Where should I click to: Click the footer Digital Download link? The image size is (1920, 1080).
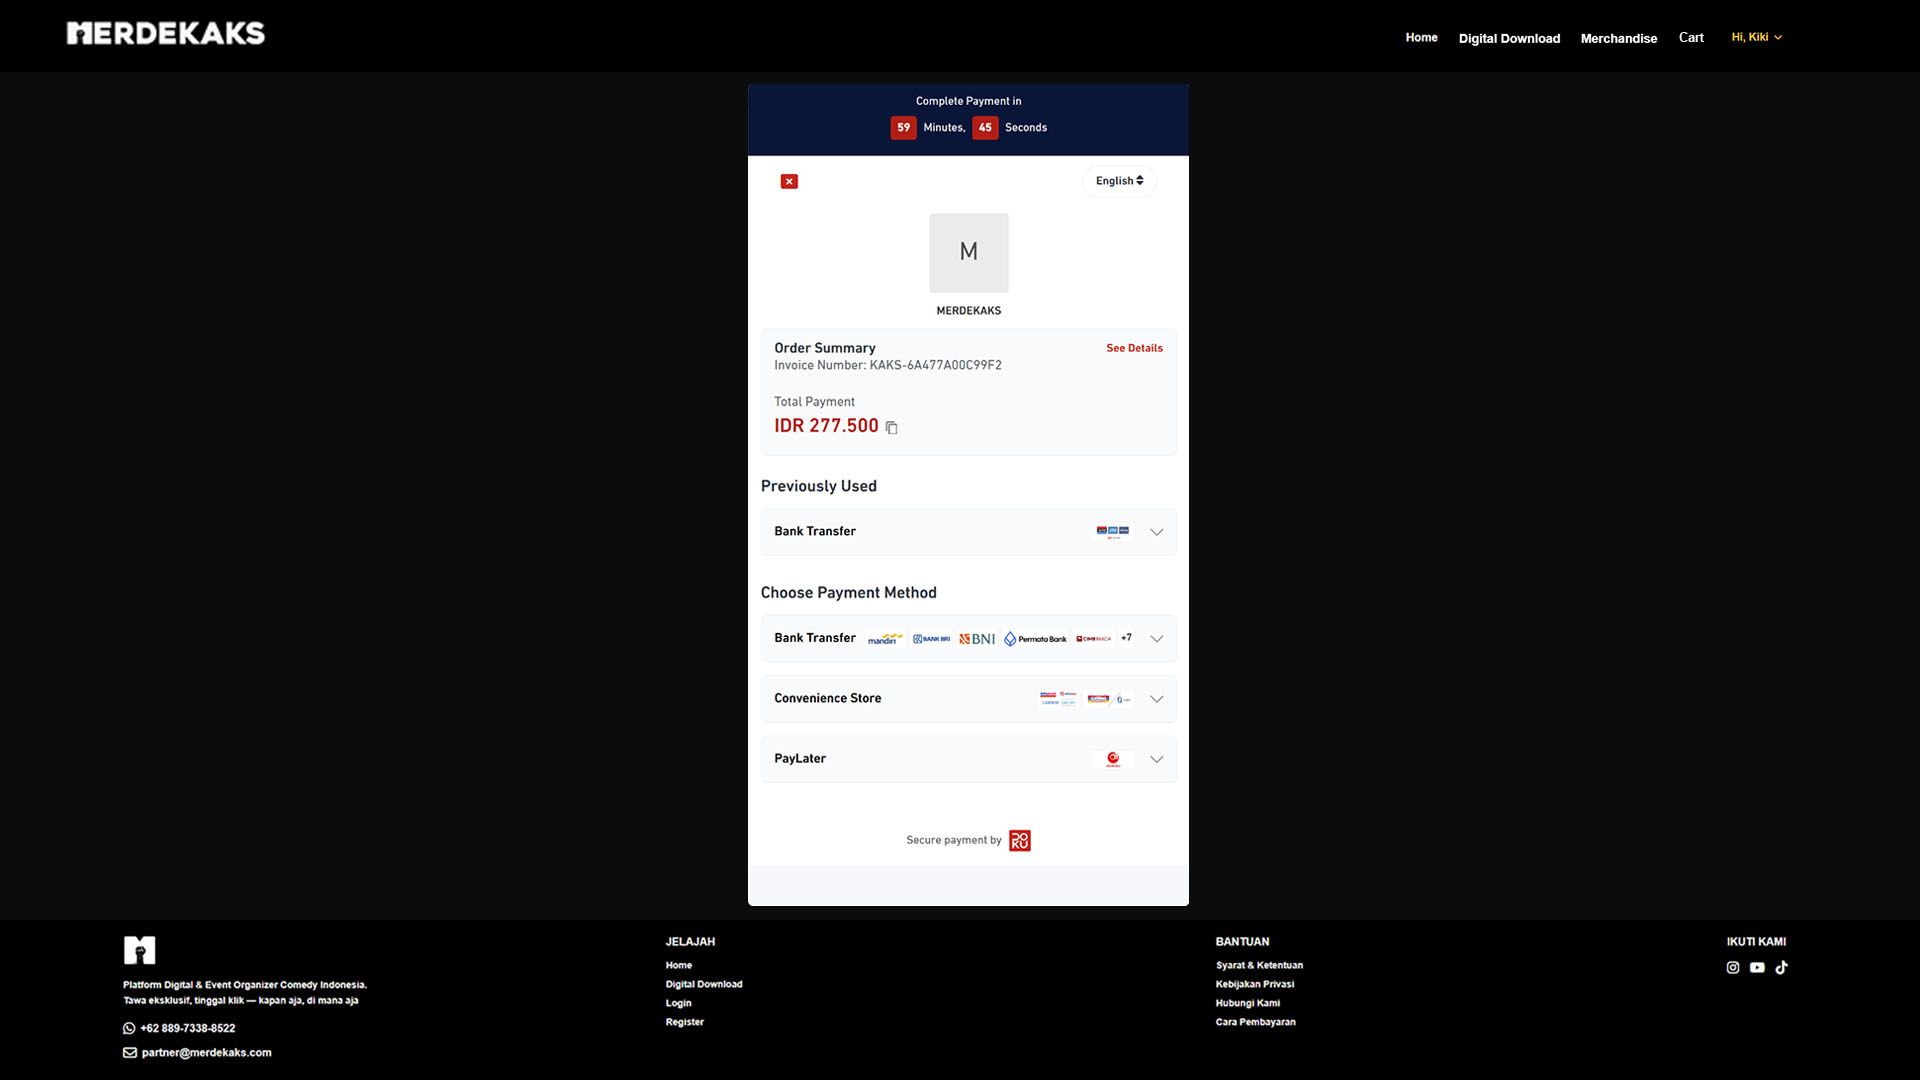click(x=704, y=984)
